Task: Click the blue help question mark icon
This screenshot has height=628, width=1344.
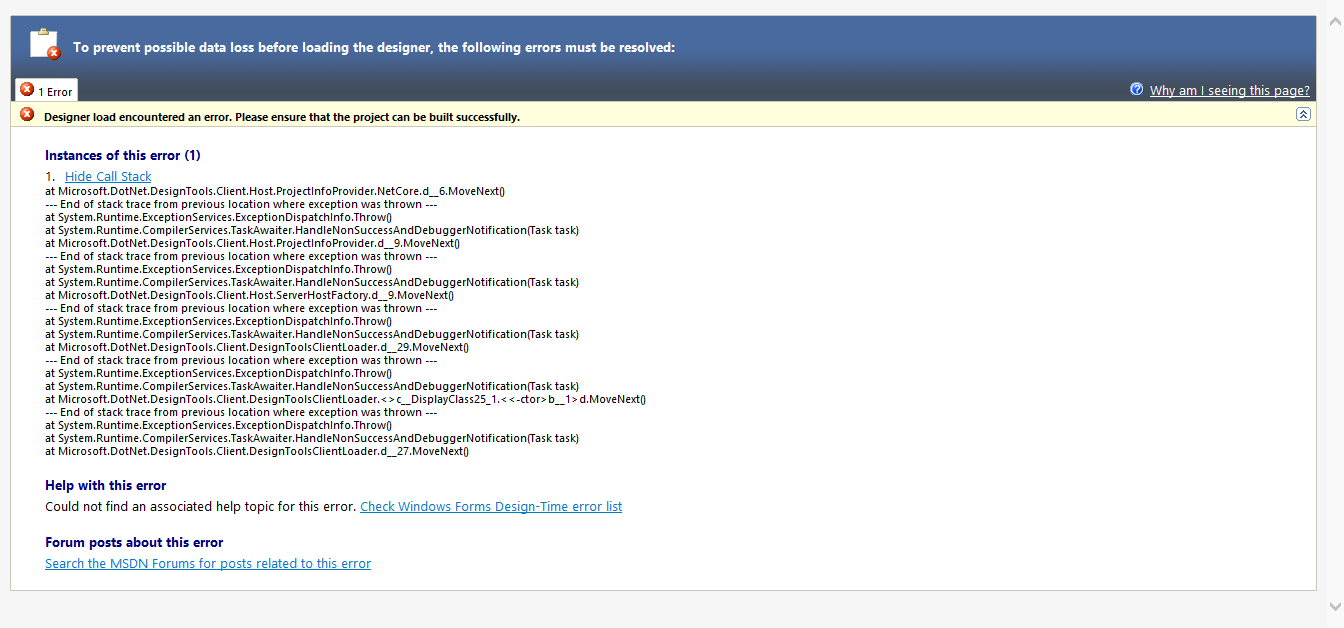Action: tap(1136, 89)
